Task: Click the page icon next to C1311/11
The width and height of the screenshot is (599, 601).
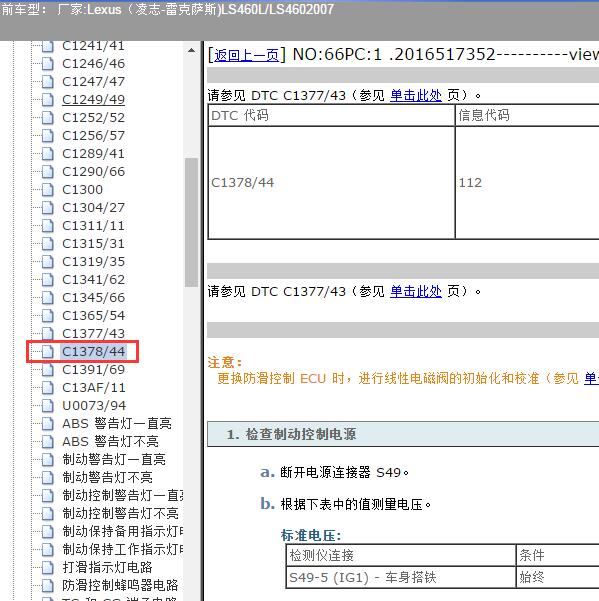Action: point(48,226)
